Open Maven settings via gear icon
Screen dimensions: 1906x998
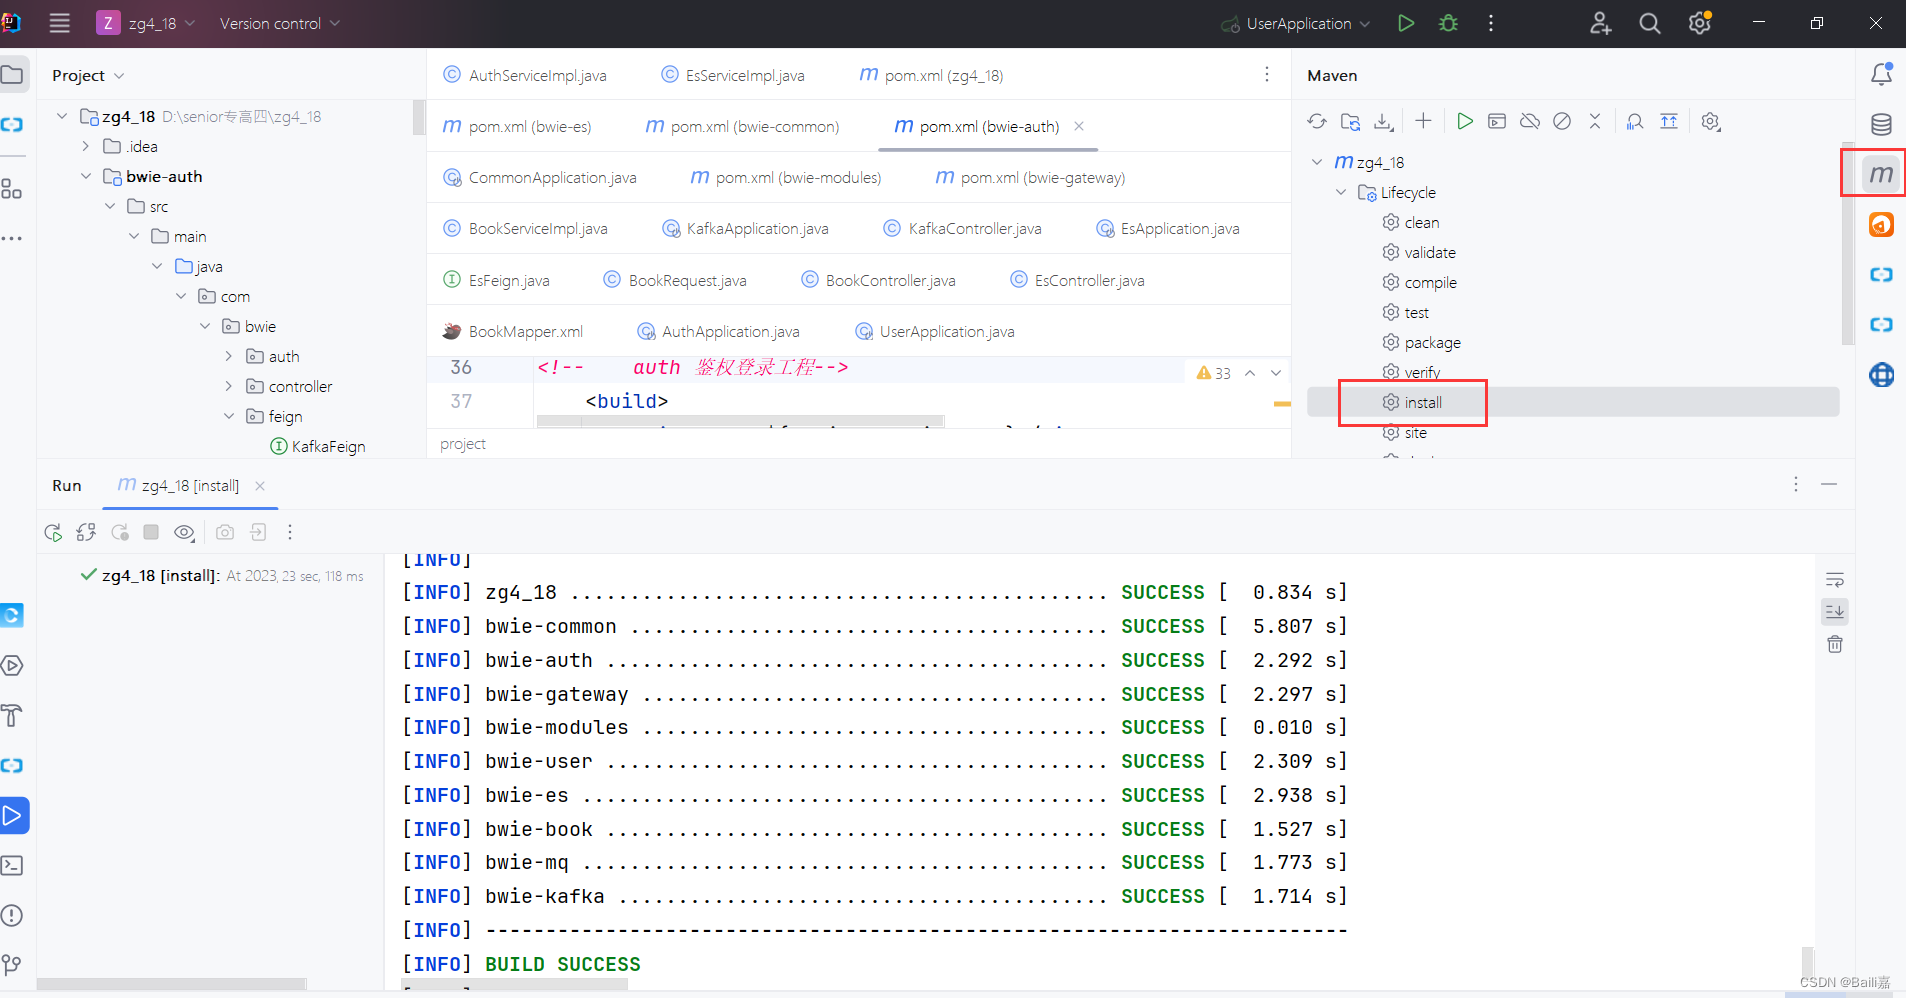point(1711,121)
